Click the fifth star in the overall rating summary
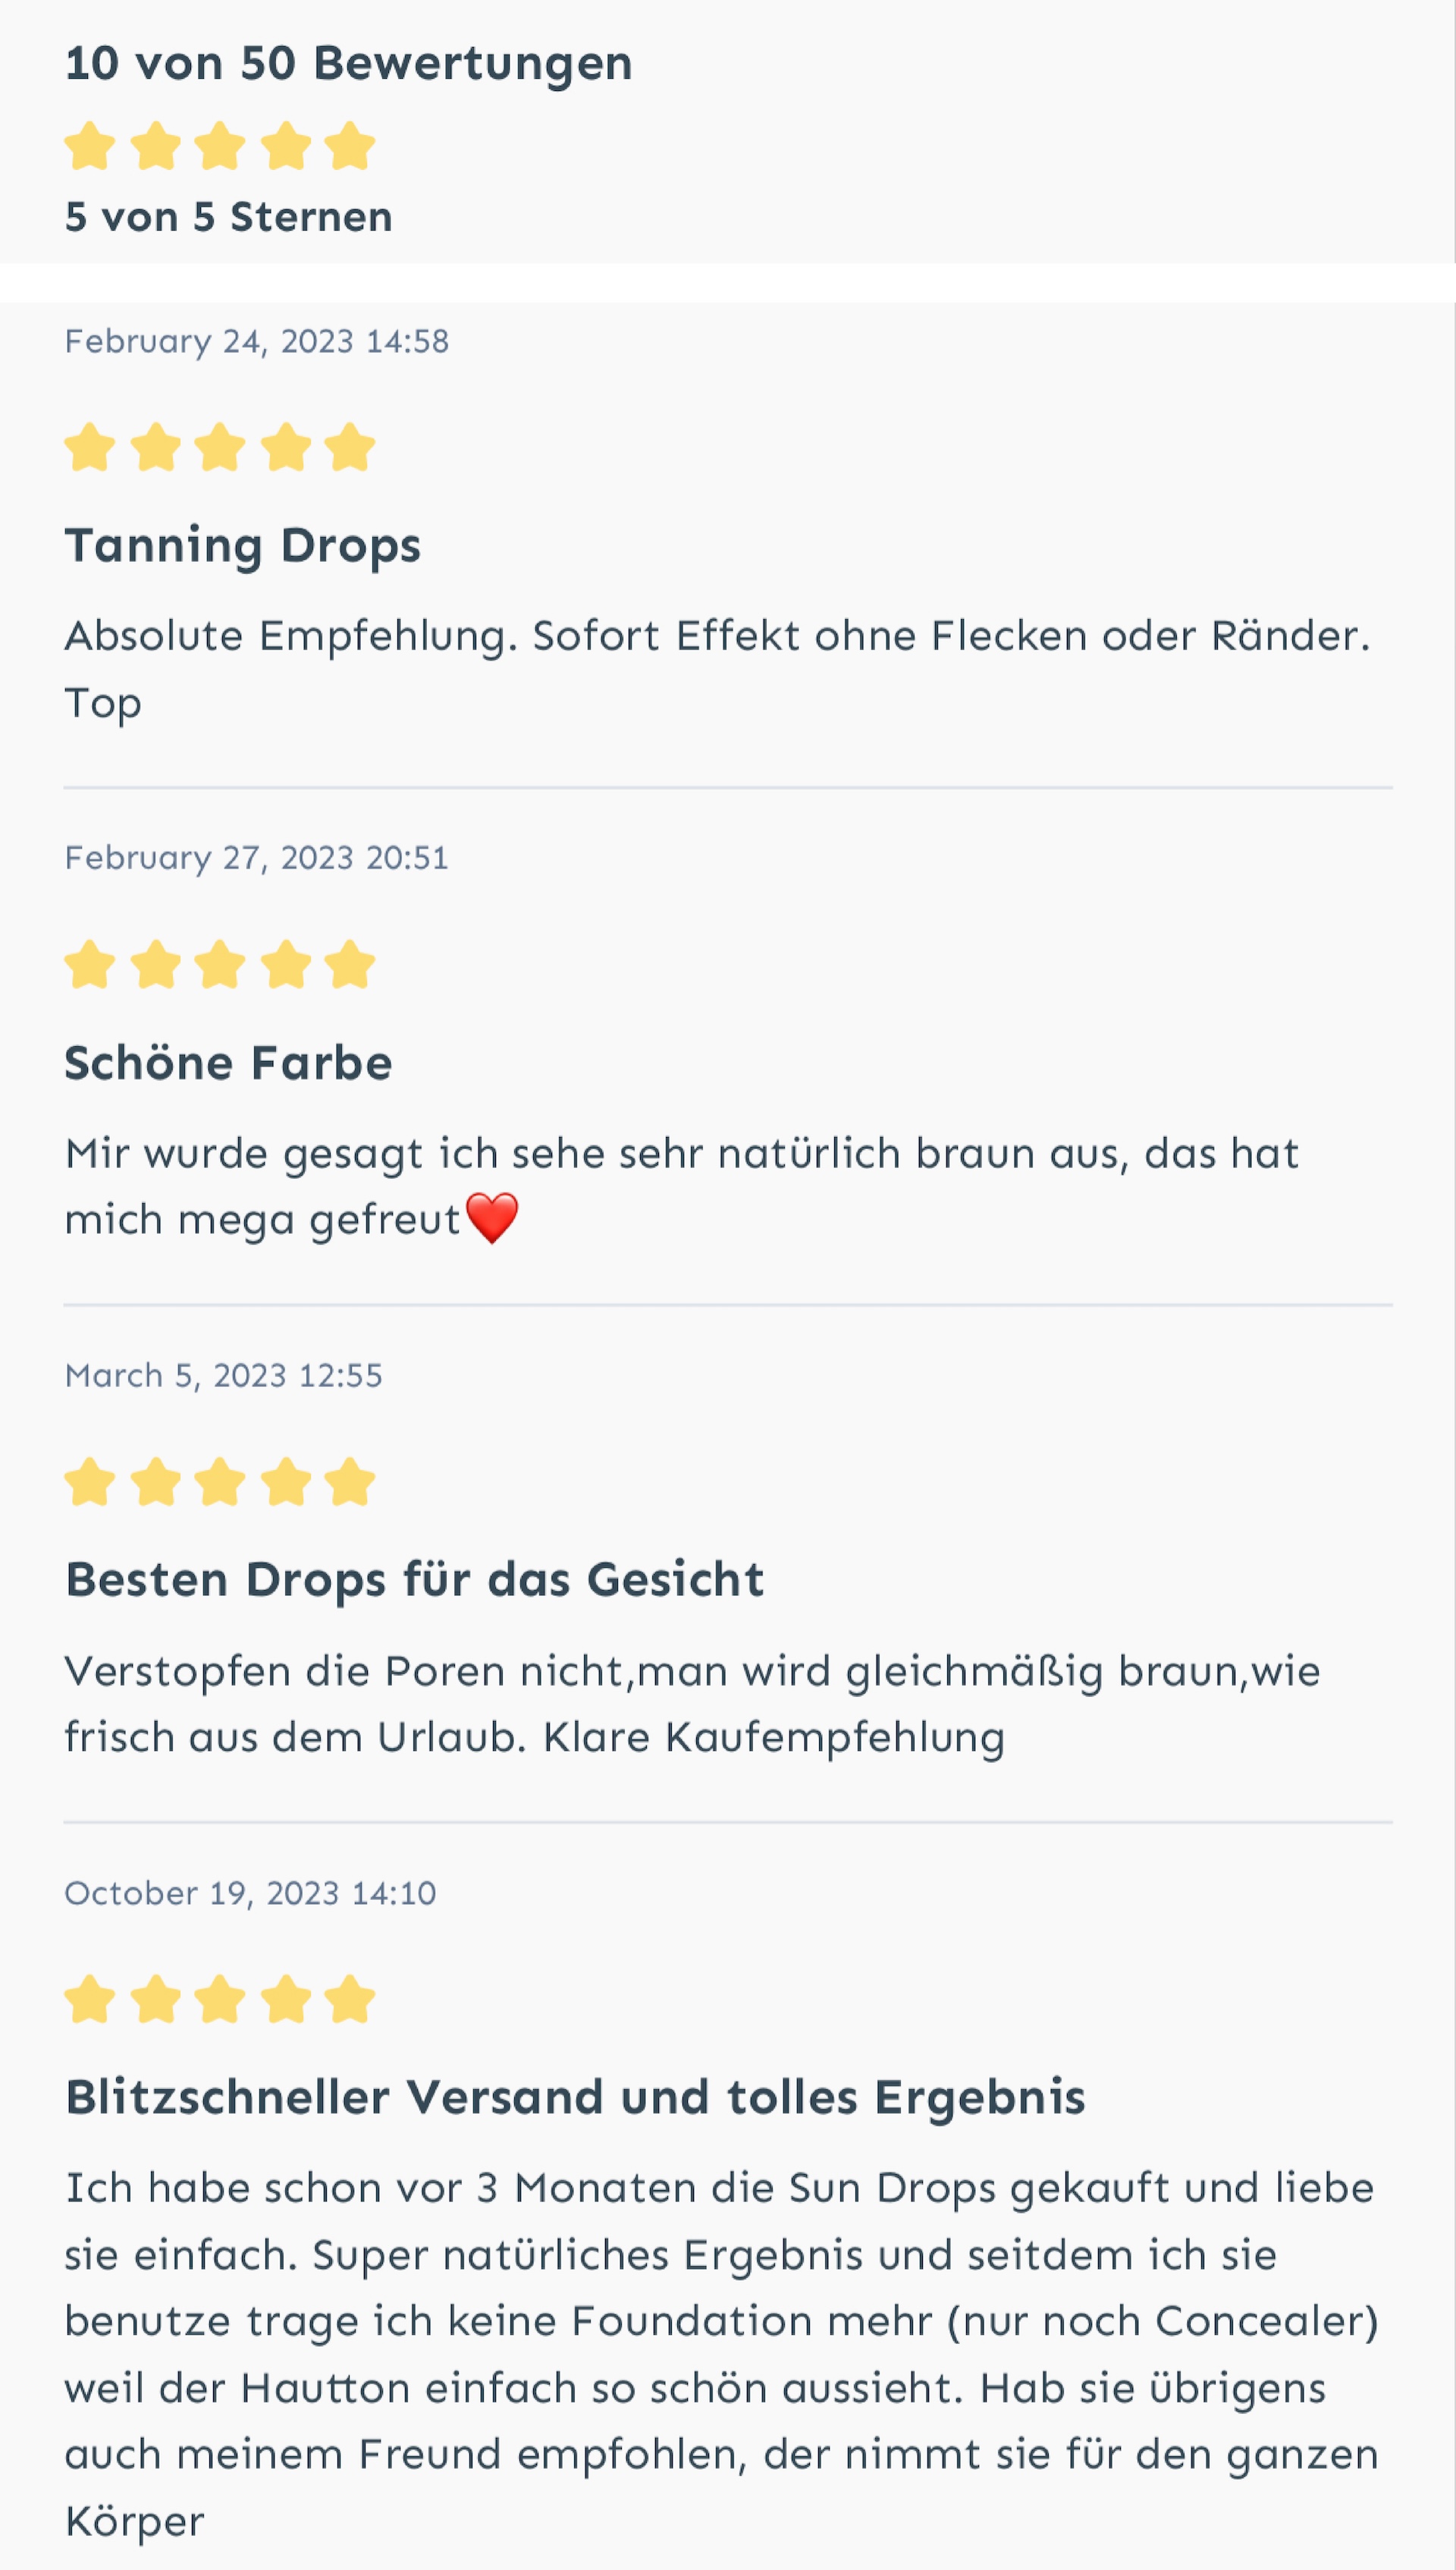 point(349,147)
